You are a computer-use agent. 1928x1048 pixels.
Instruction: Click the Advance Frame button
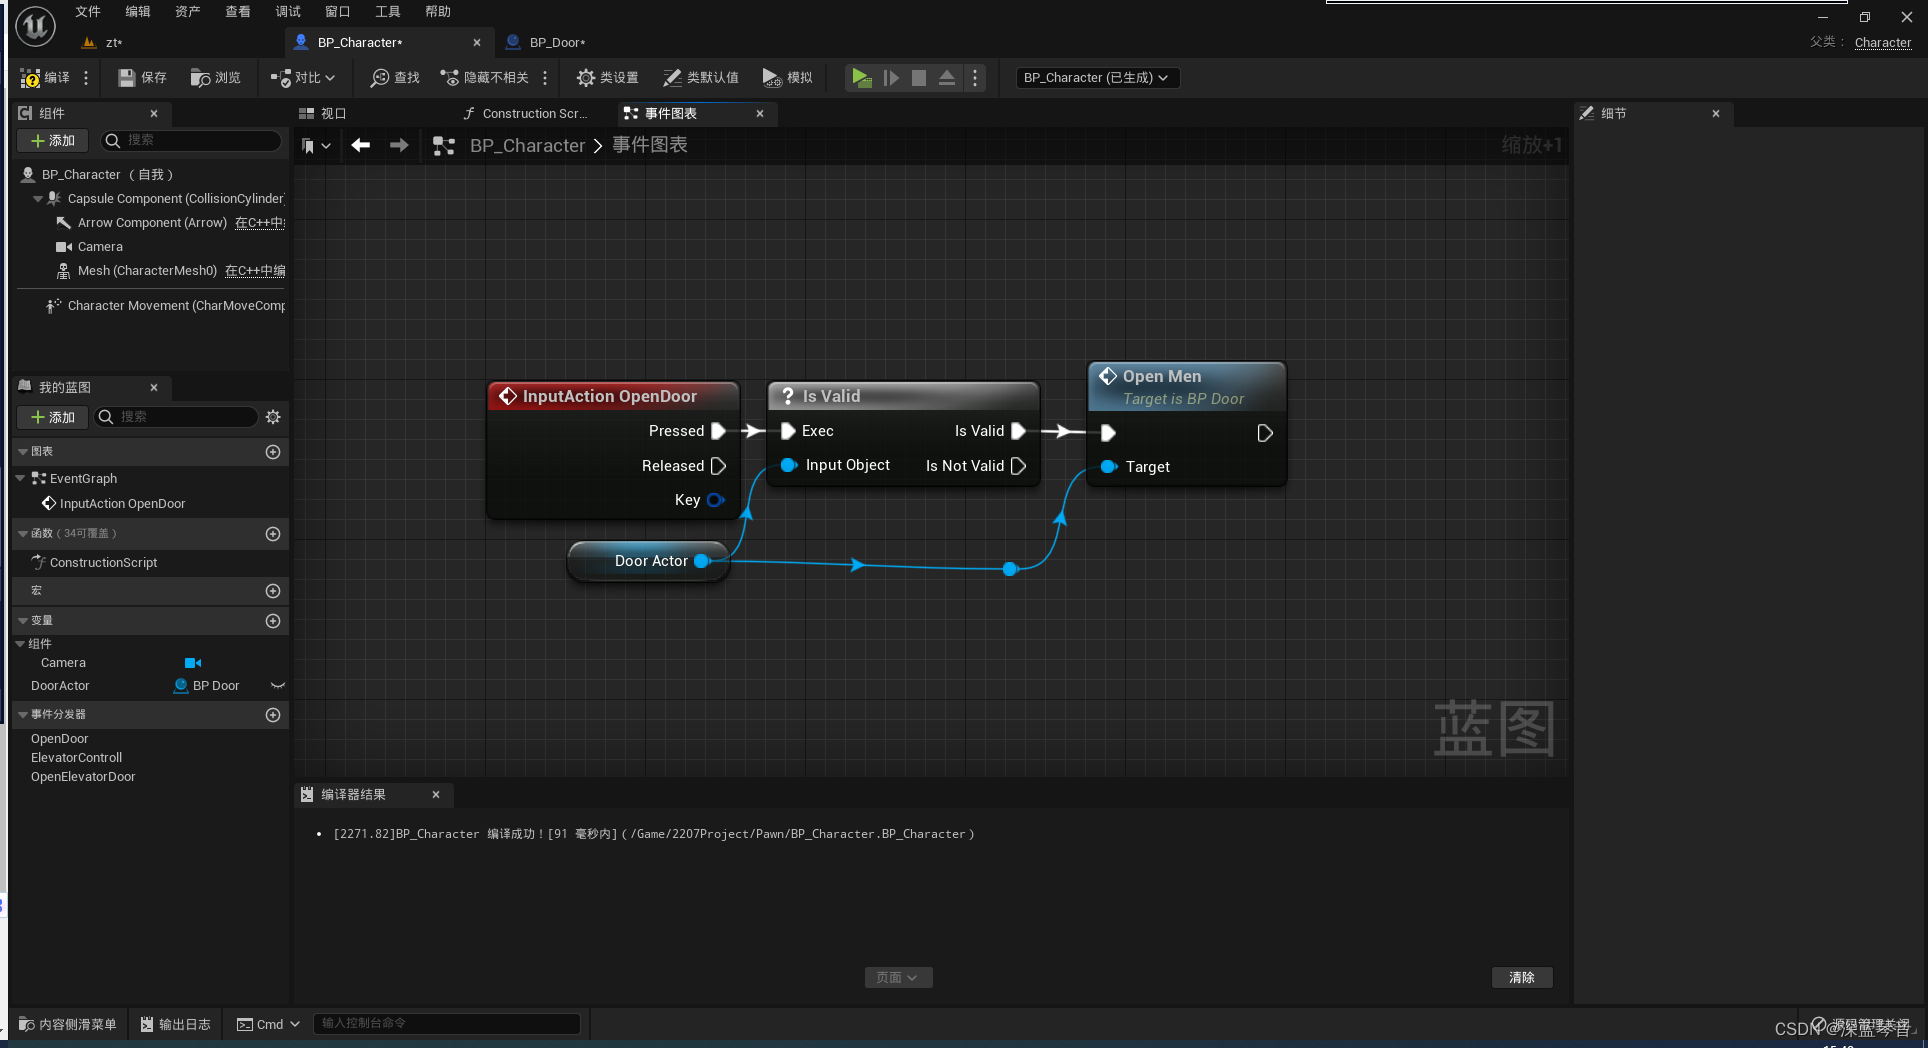click(890, 77)
